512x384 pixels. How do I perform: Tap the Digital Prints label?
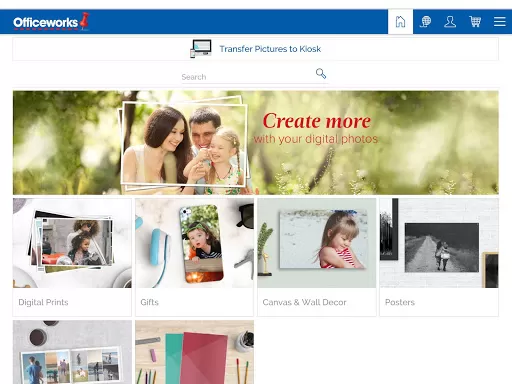pyautogui.click(x=43, y=302)
